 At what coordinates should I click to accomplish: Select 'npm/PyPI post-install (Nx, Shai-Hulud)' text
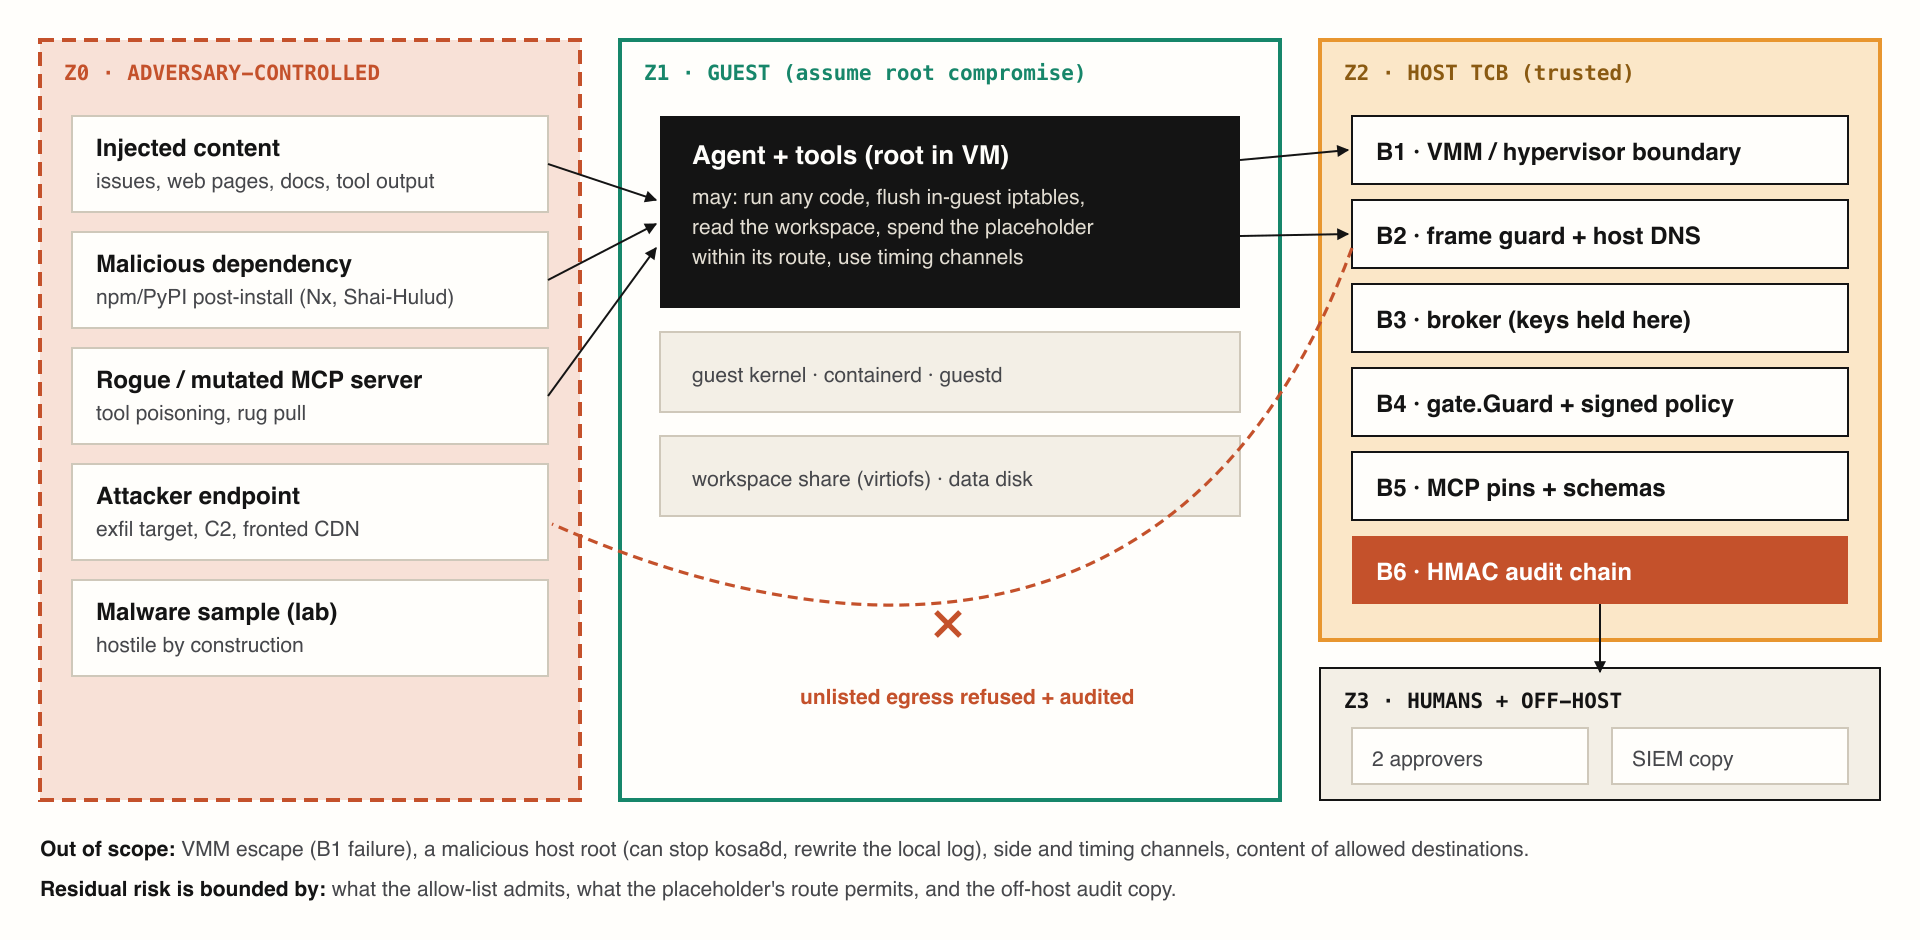275,297
